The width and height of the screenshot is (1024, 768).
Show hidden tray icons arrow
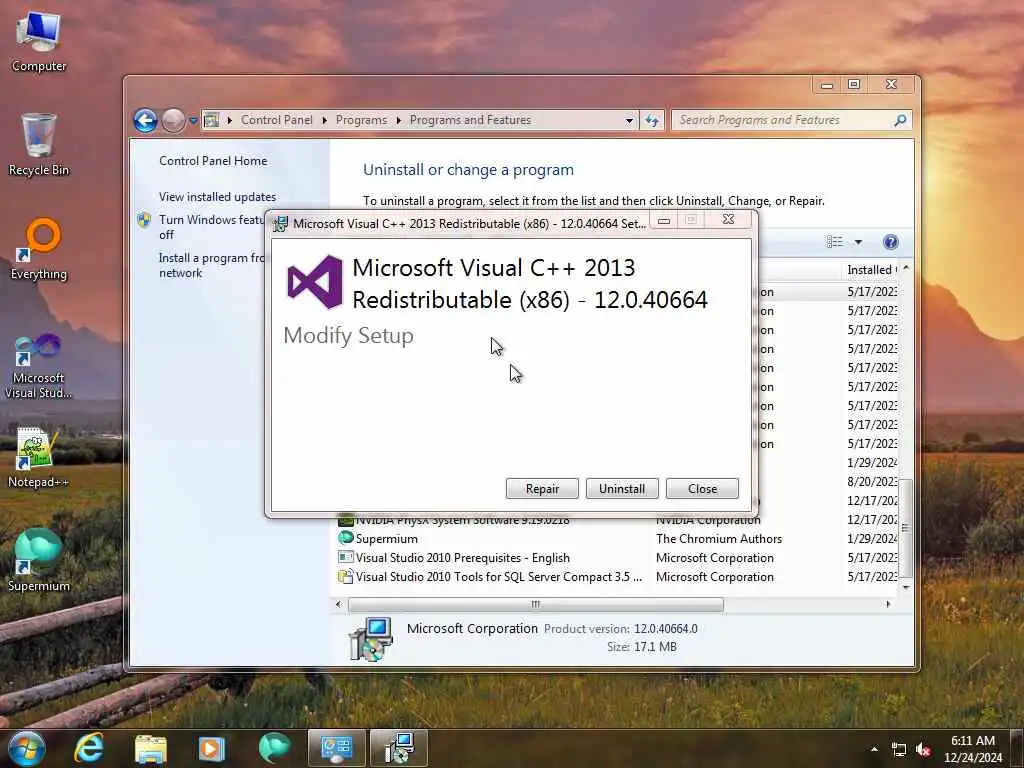tap(874, 749)
